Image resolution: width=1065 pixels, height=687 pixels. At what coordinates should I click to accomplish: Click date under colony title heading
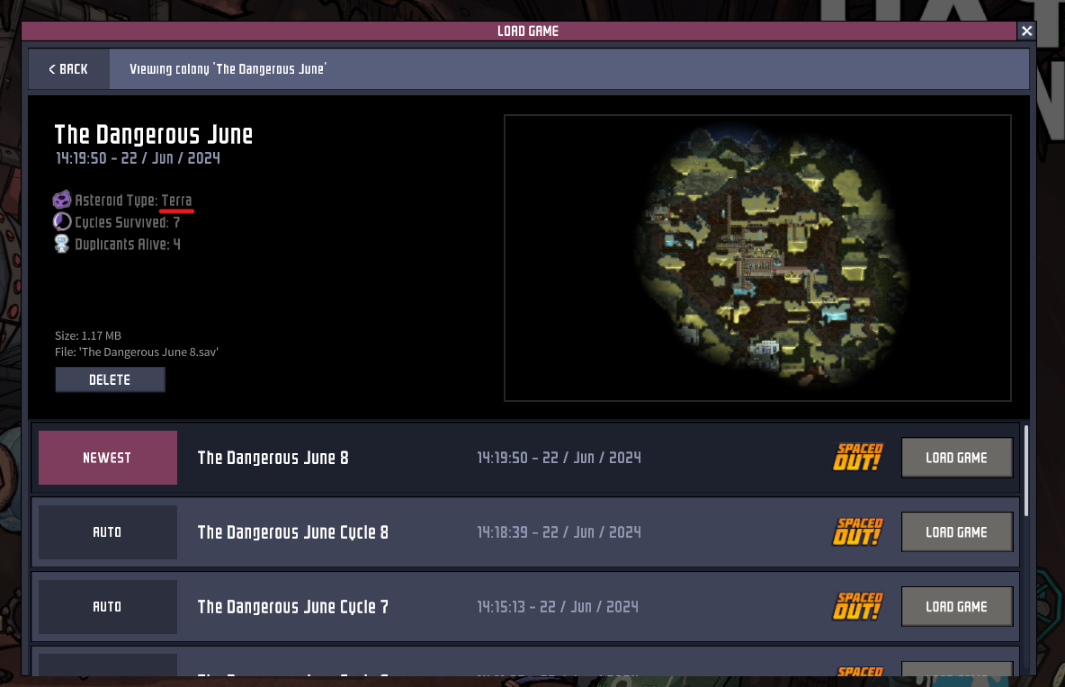[x=138, y=158]
